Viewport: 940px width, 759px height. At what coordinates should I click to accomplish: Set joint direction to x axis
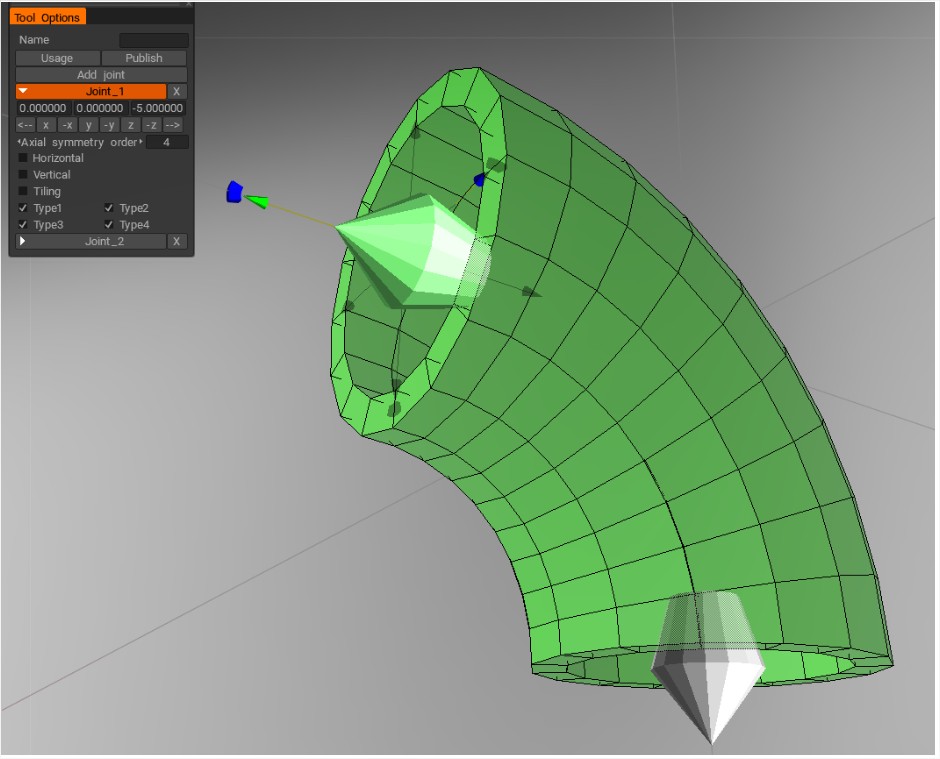pos(46,125)
